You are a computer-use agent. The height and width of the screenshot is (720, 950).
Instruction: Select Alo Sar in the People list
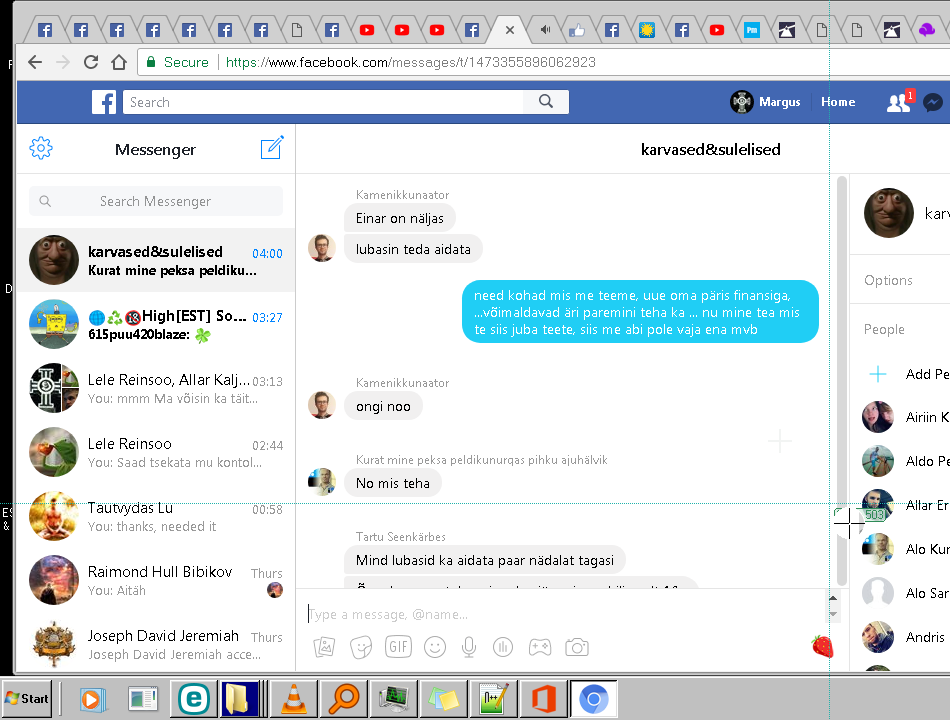905,593
